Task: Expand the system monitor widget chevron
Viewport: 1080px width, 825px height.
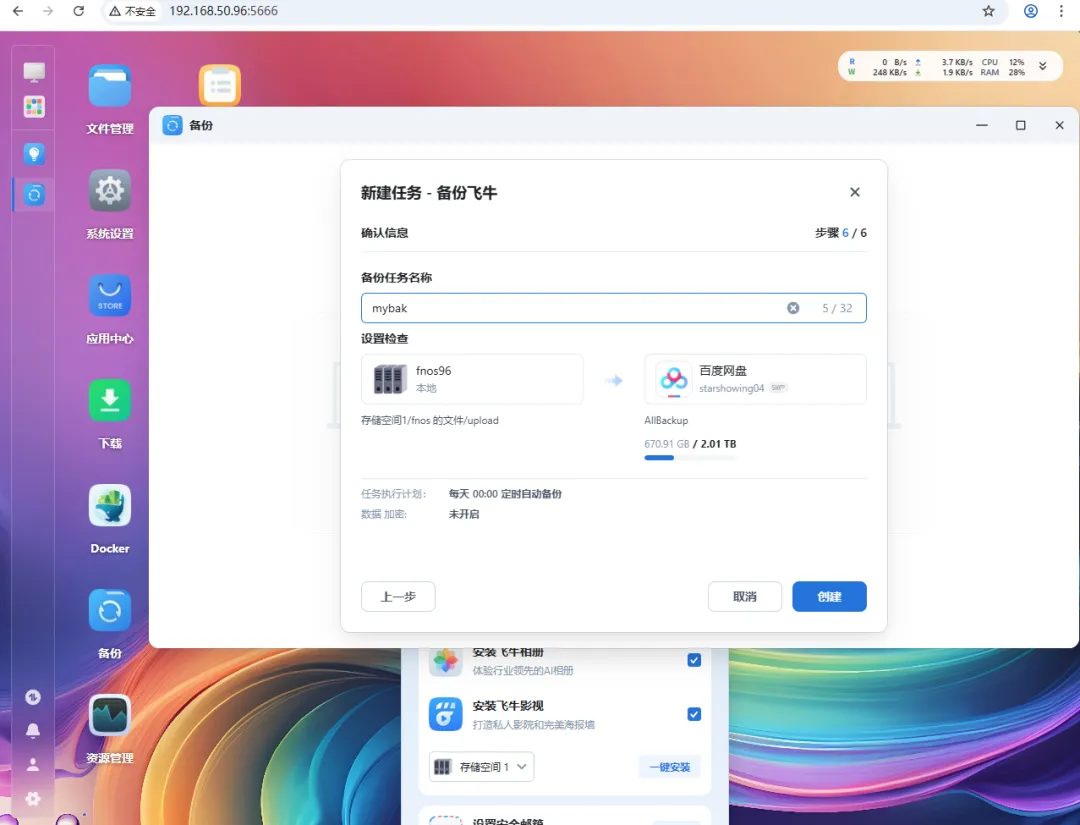Action: coord(1043,66)
